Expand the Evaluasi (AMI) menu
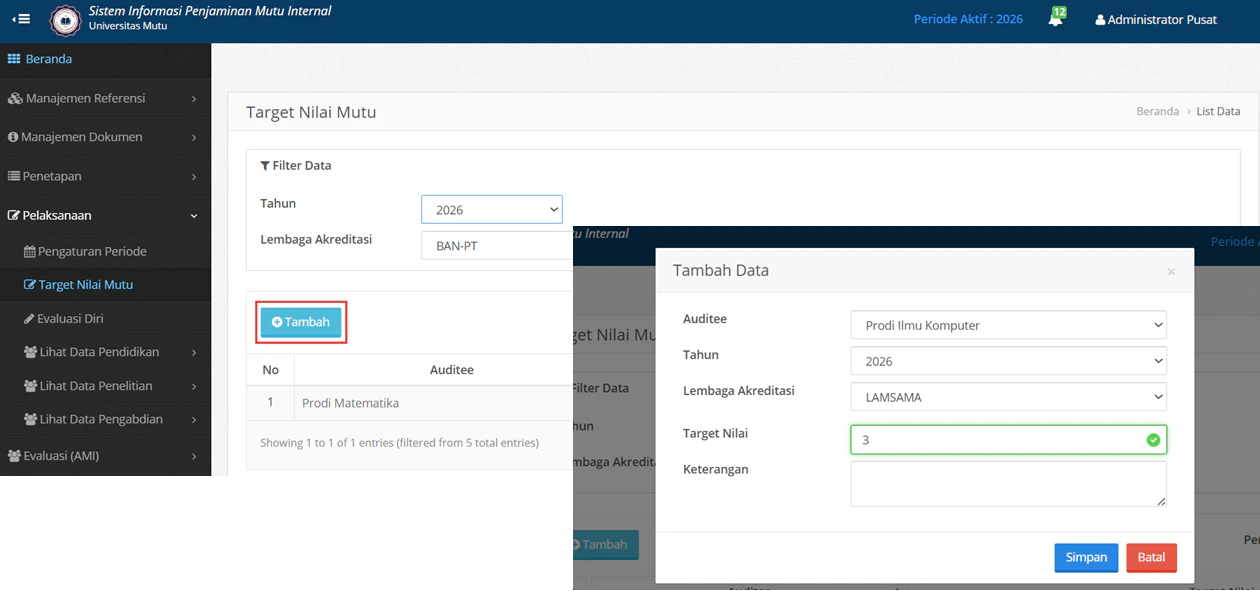 105,456
